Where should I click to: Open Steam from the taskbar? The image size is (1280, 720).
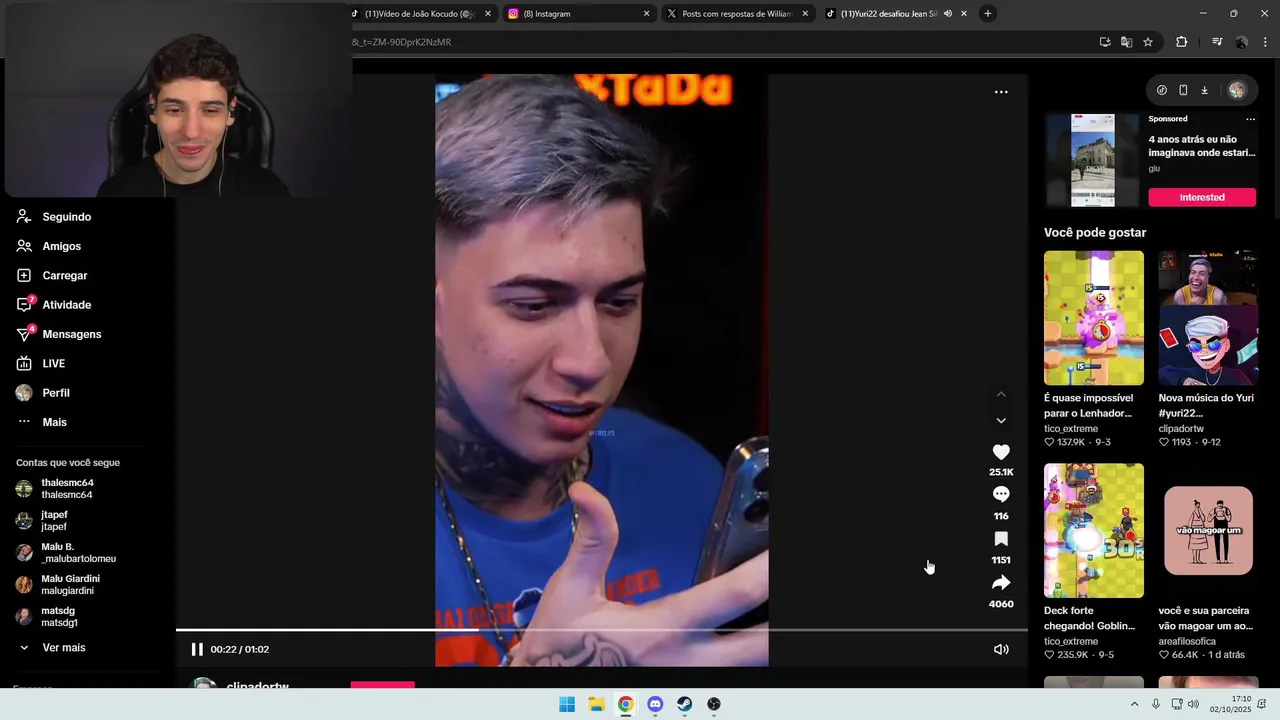(684, 704)
